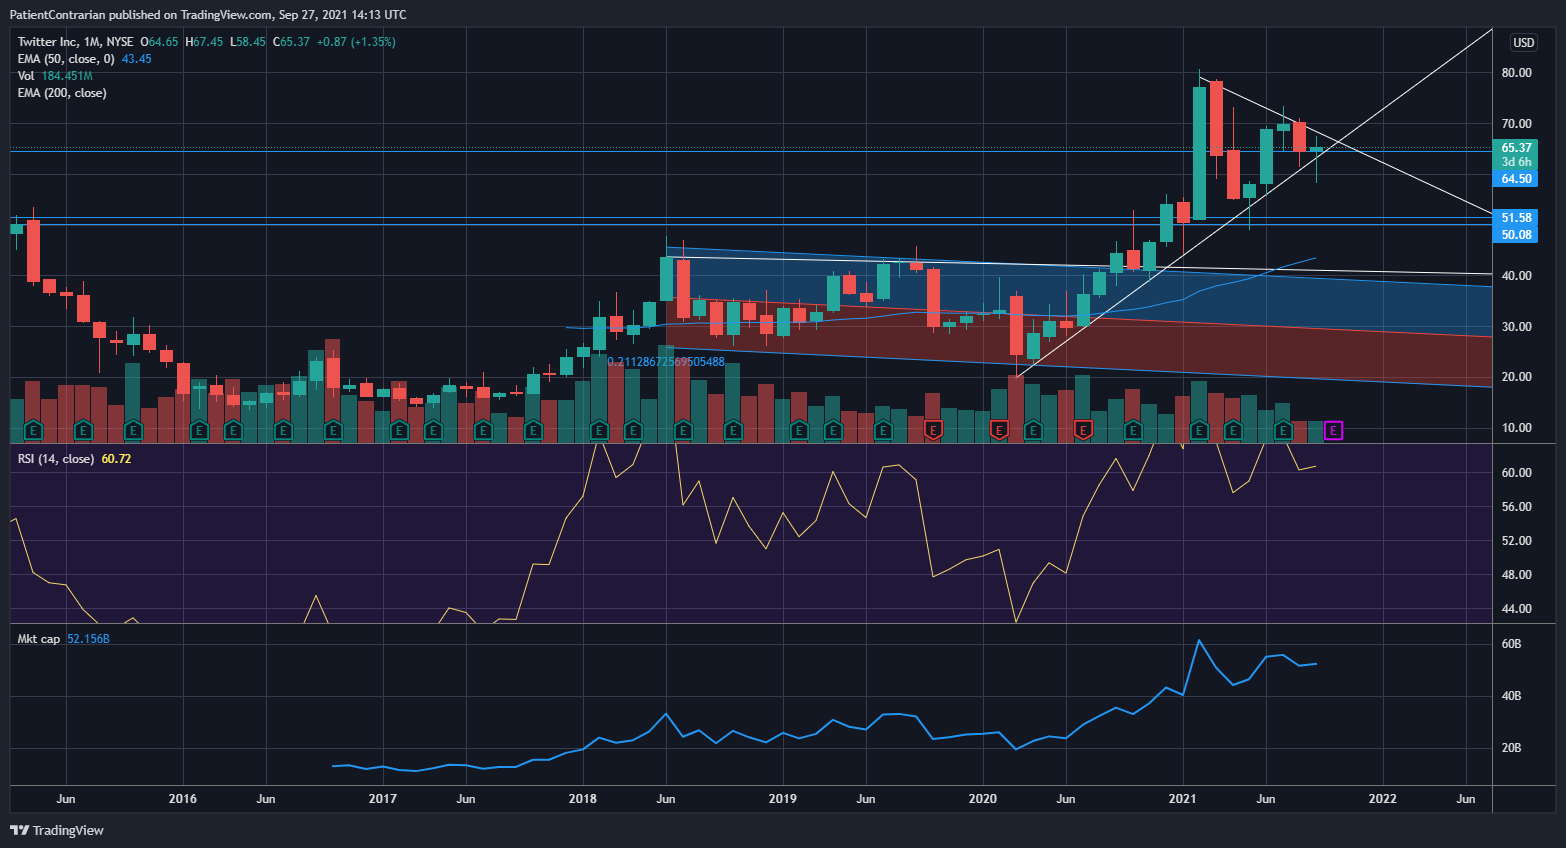This screenshot has width=1566, height=848.
Task: Click the high value H67.45
Action: click(x=204, y=42)
